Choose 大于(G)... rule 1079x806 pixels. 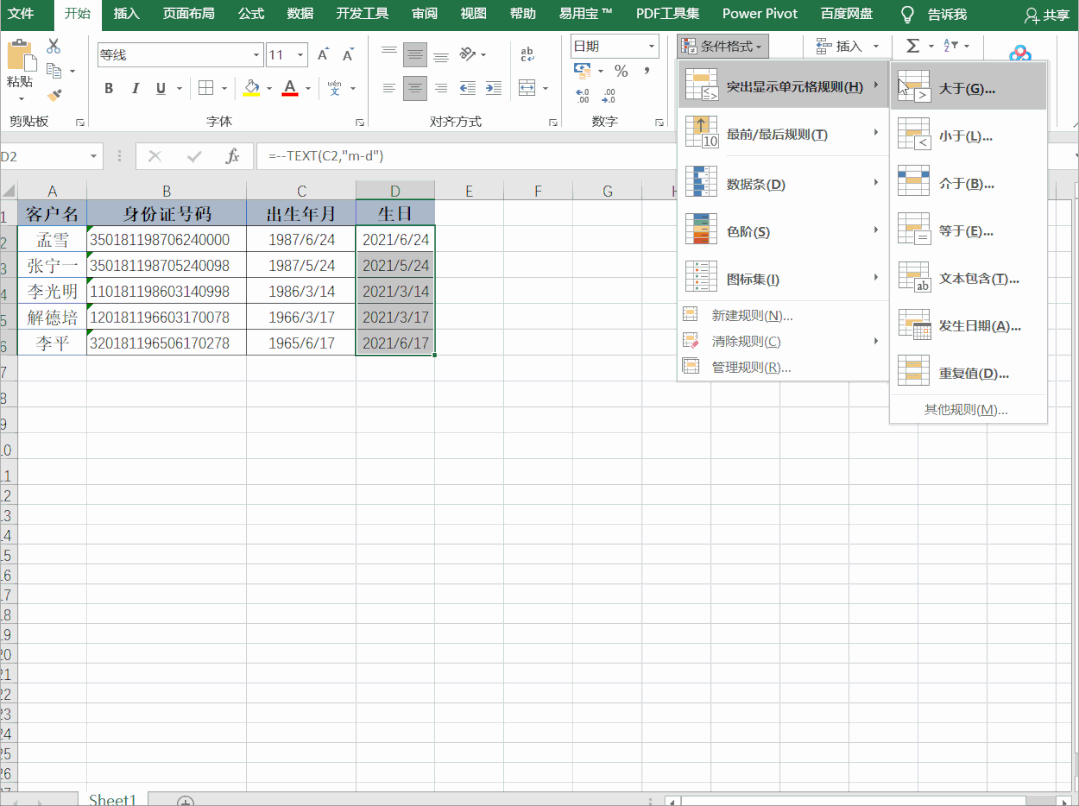pyautogui.click(x=968, y=87)
